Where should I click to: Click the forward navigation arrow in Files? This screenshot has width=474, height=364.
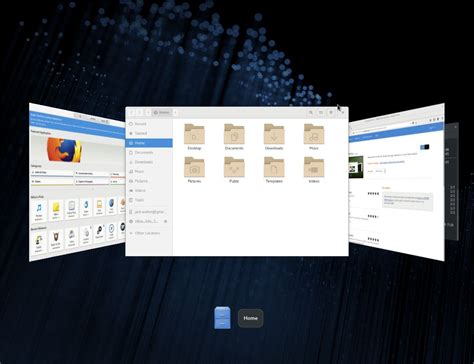click(x=140, y=113)
